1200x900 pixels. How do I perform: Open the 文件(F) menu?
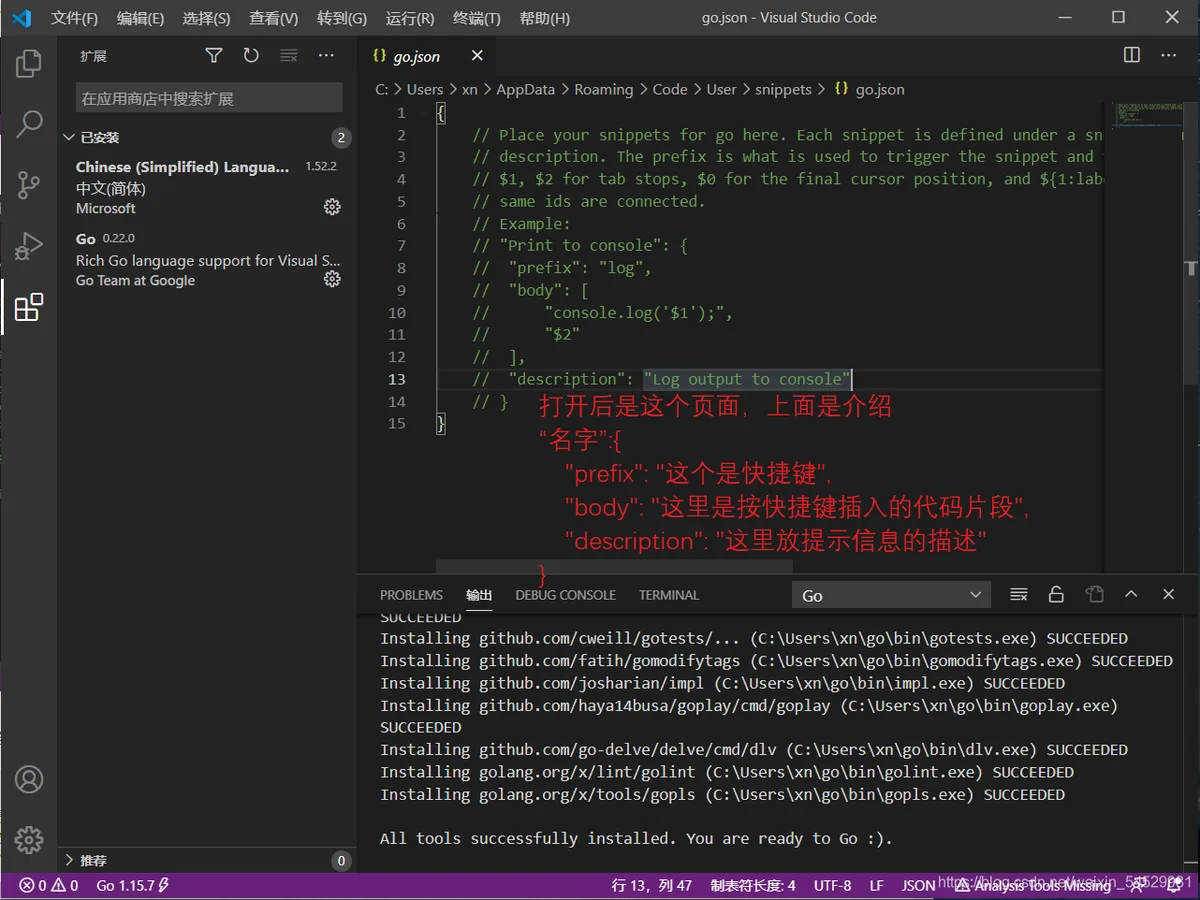click(75, 18)
